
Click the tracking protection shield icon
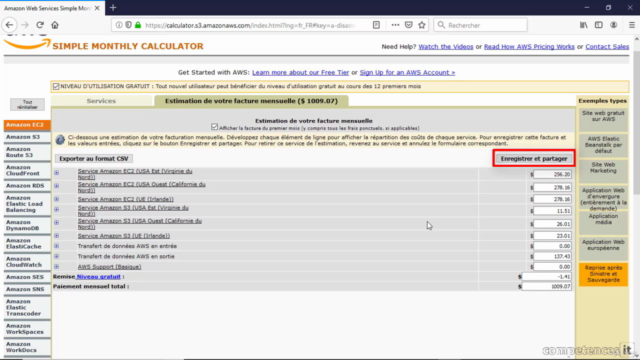pyautogui.click(x=129, y=25)
